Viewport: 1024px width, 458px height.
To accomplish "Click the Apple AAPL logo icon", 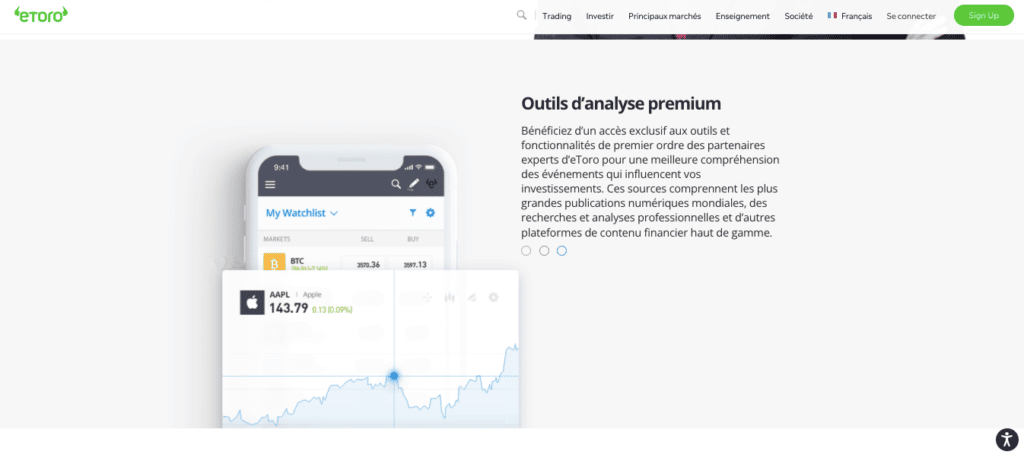I will [252, 302].
